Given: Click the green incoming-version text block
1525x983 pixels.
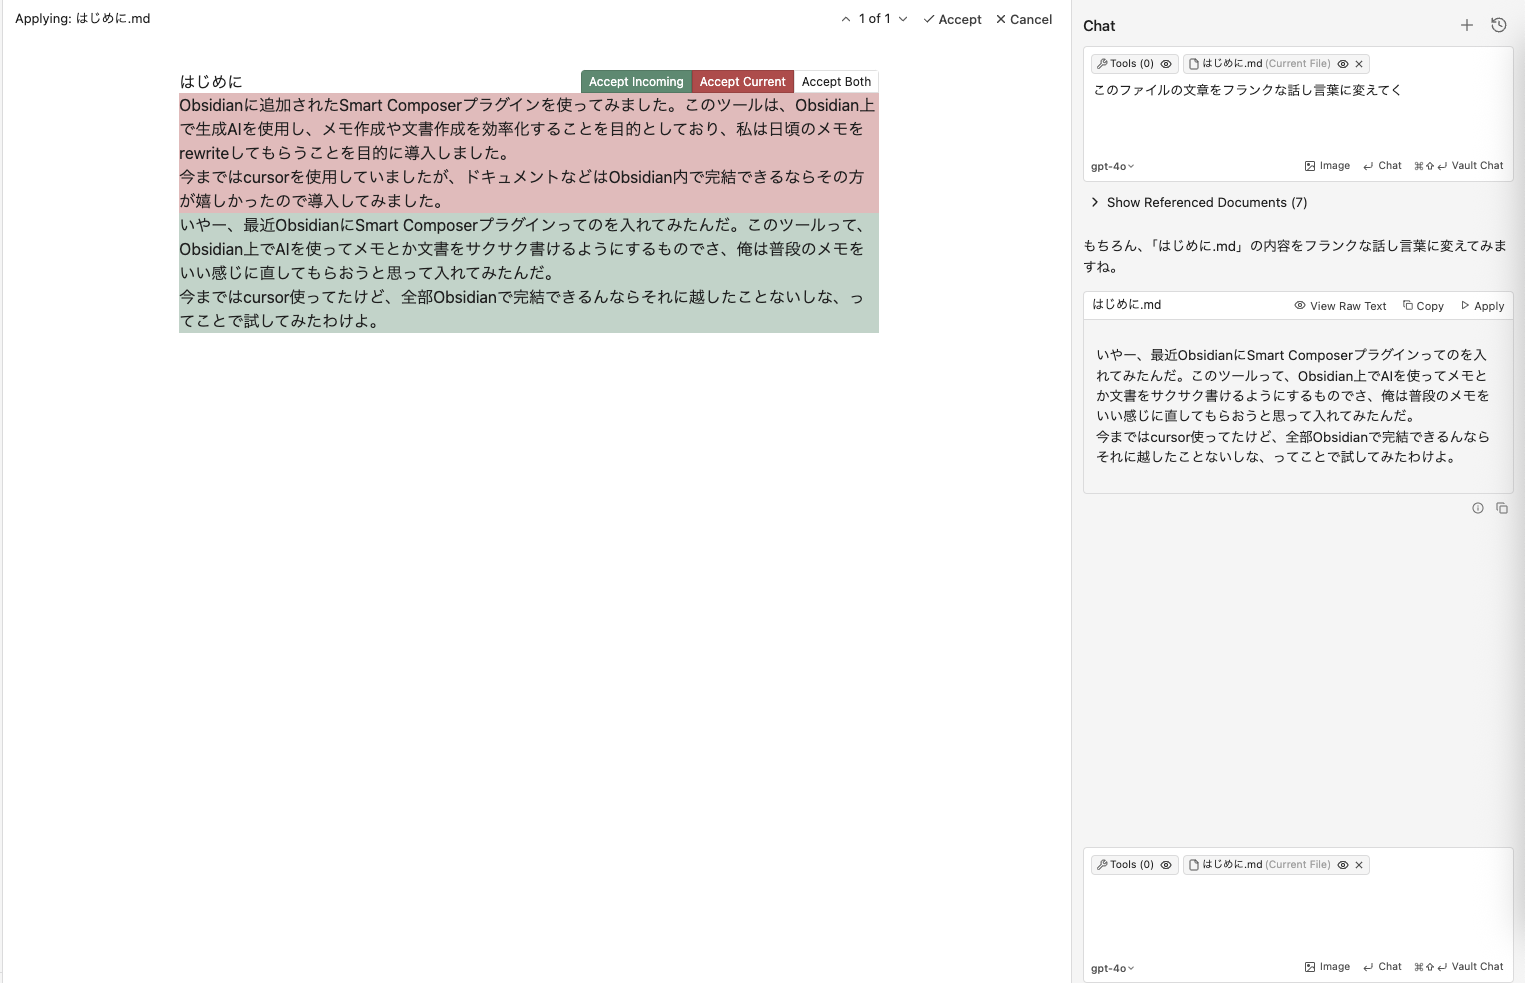Looking at the screenshot, I should coord(528,273).
